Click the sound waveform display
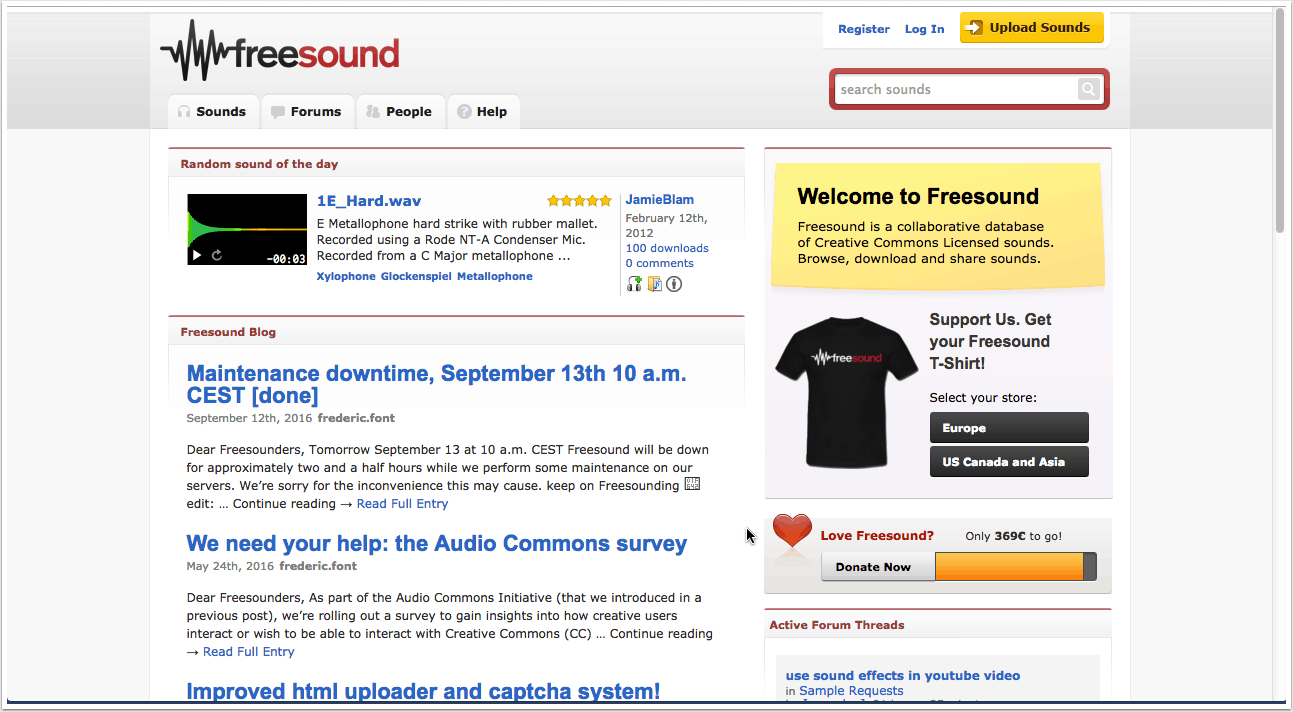Screen dimensions: 1293x712 click(x=247, y=222)
